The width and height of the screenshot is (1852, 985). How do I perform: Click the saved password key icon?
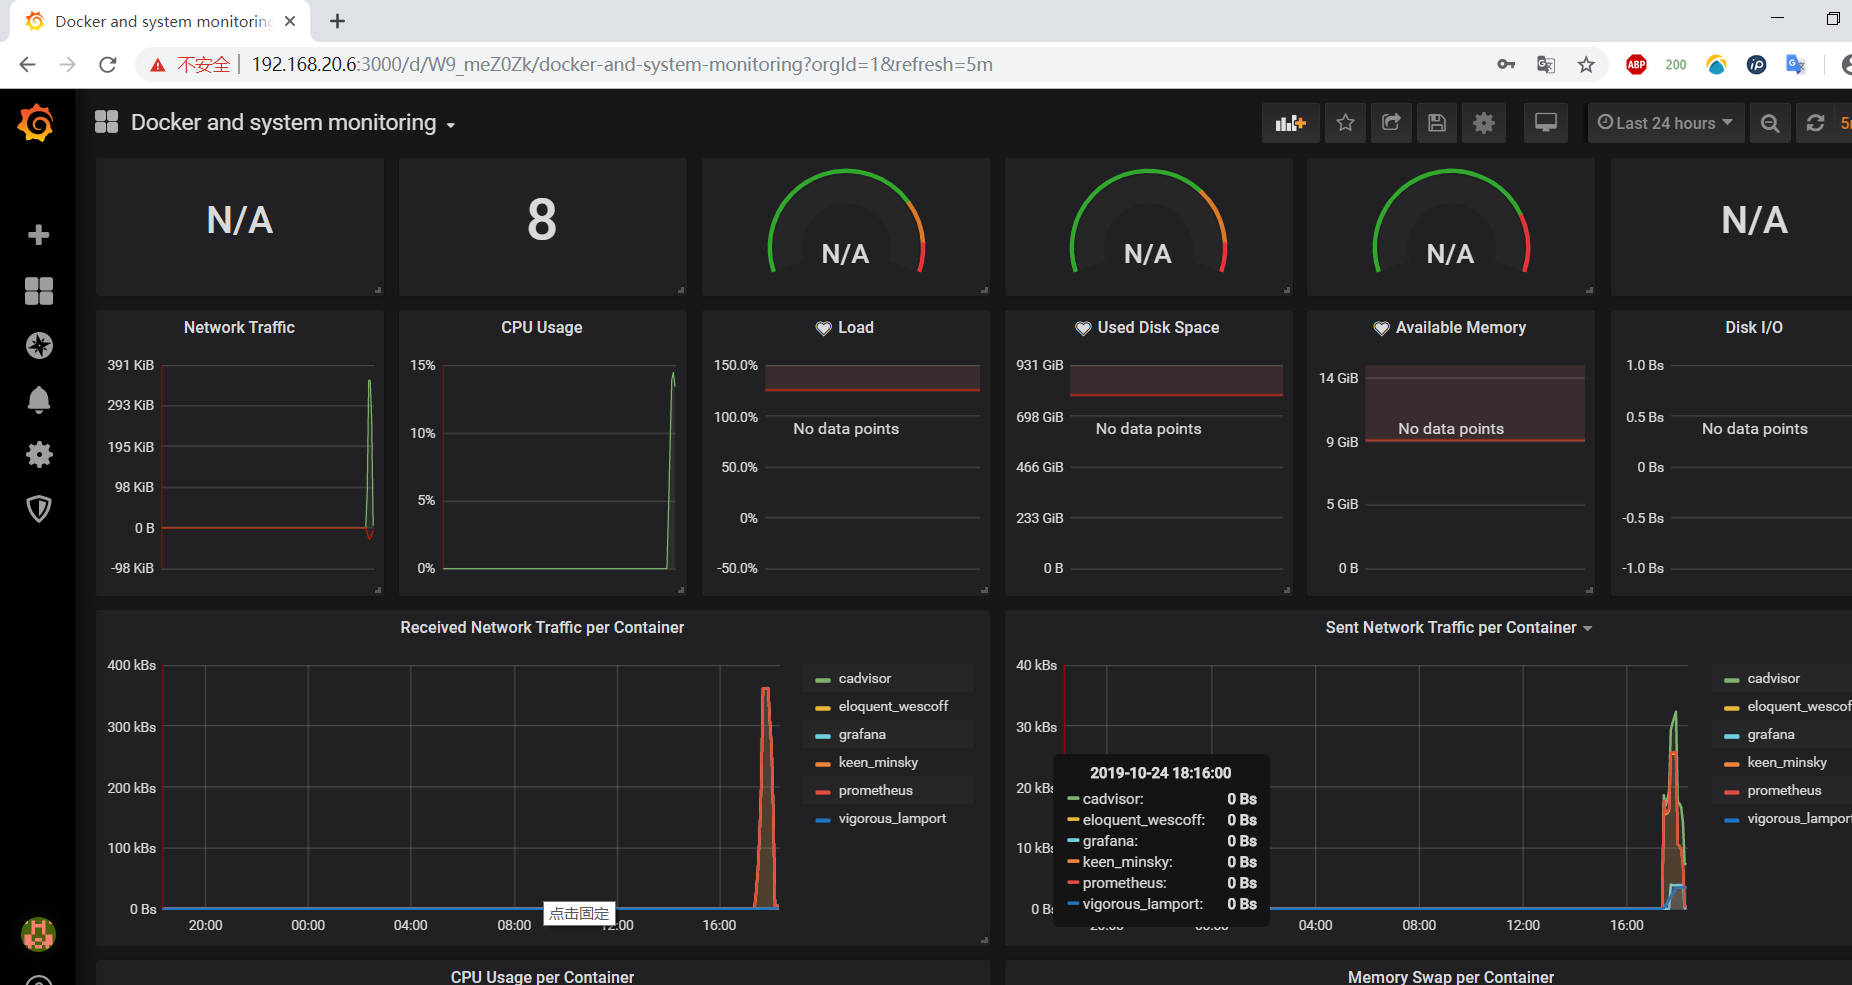click(1506, 65)
